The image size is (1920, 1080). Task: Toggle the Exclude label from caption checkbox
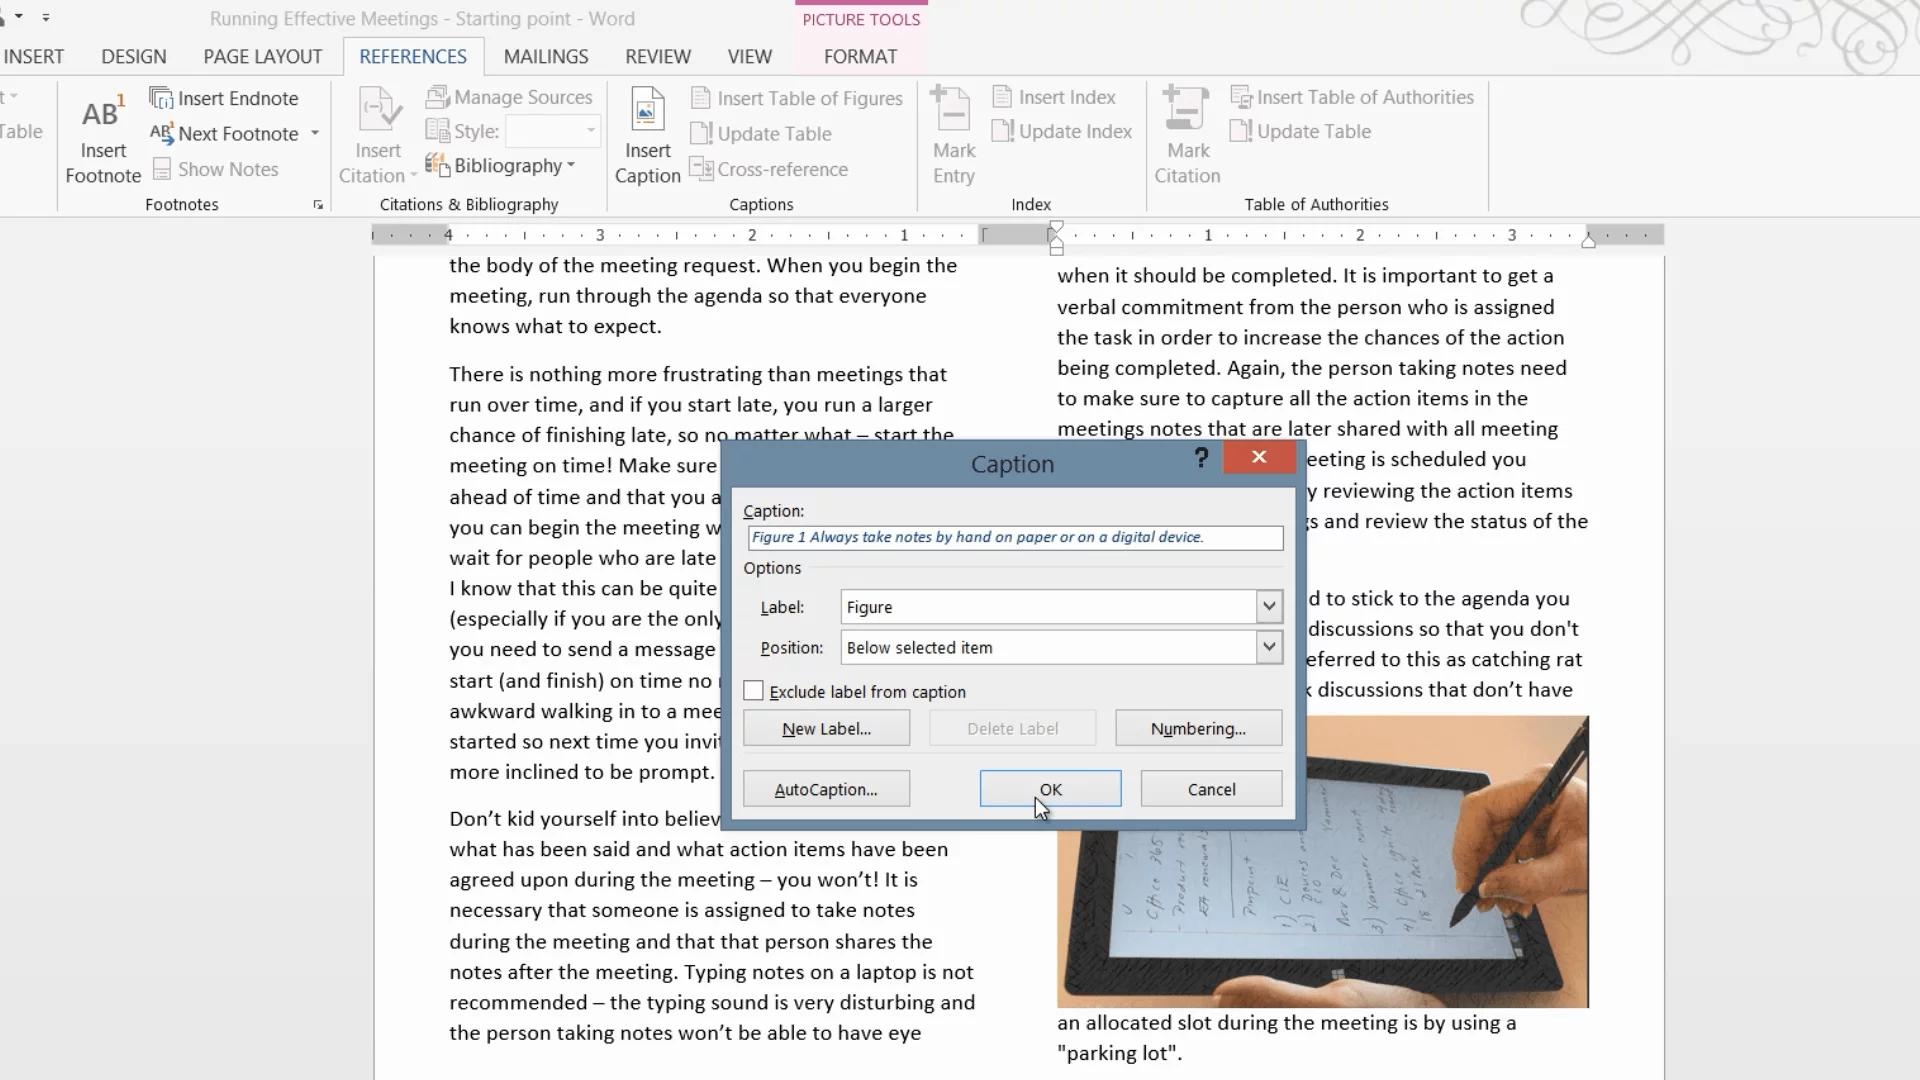tap(754, 691)
